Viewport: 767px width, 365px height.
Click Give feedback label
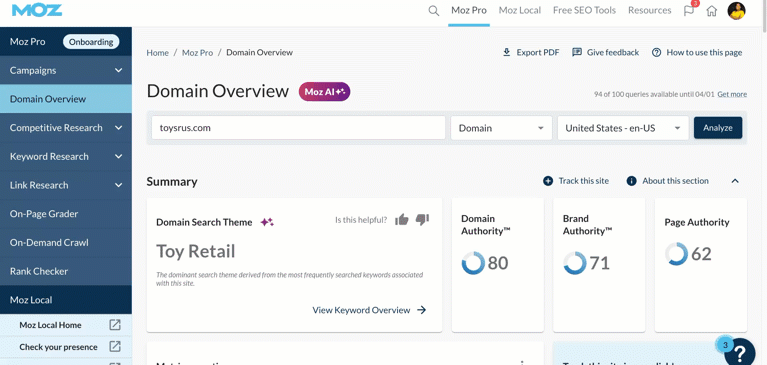[x=612, y=52]
